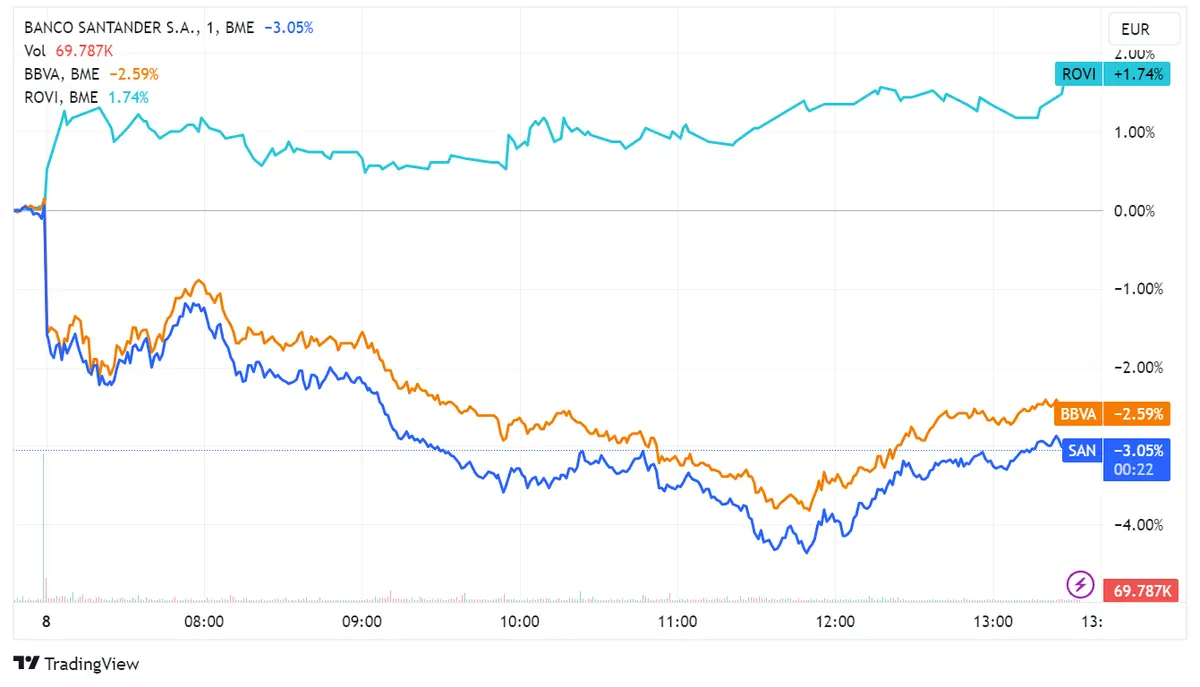Open the symbol legend for BANCO SANTANDER S.A.
This screenshot has height=687, width=1200.
(x=113, y=28)
